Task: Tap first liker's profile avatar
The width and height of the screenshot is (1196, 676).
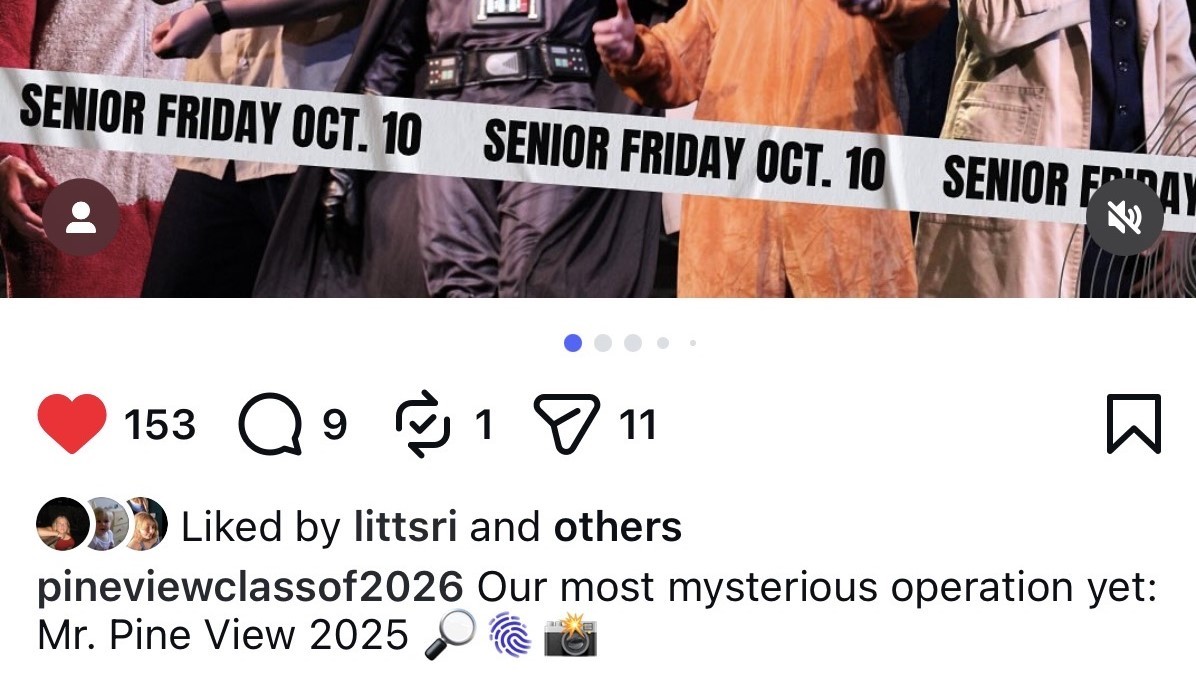Action: pos(63,524)
